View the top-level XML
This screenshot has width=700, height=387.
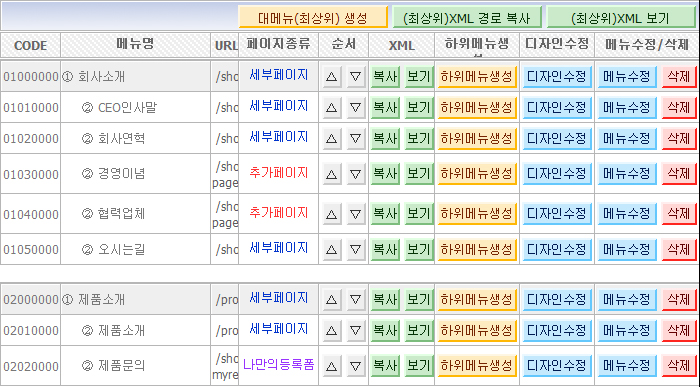621,18
